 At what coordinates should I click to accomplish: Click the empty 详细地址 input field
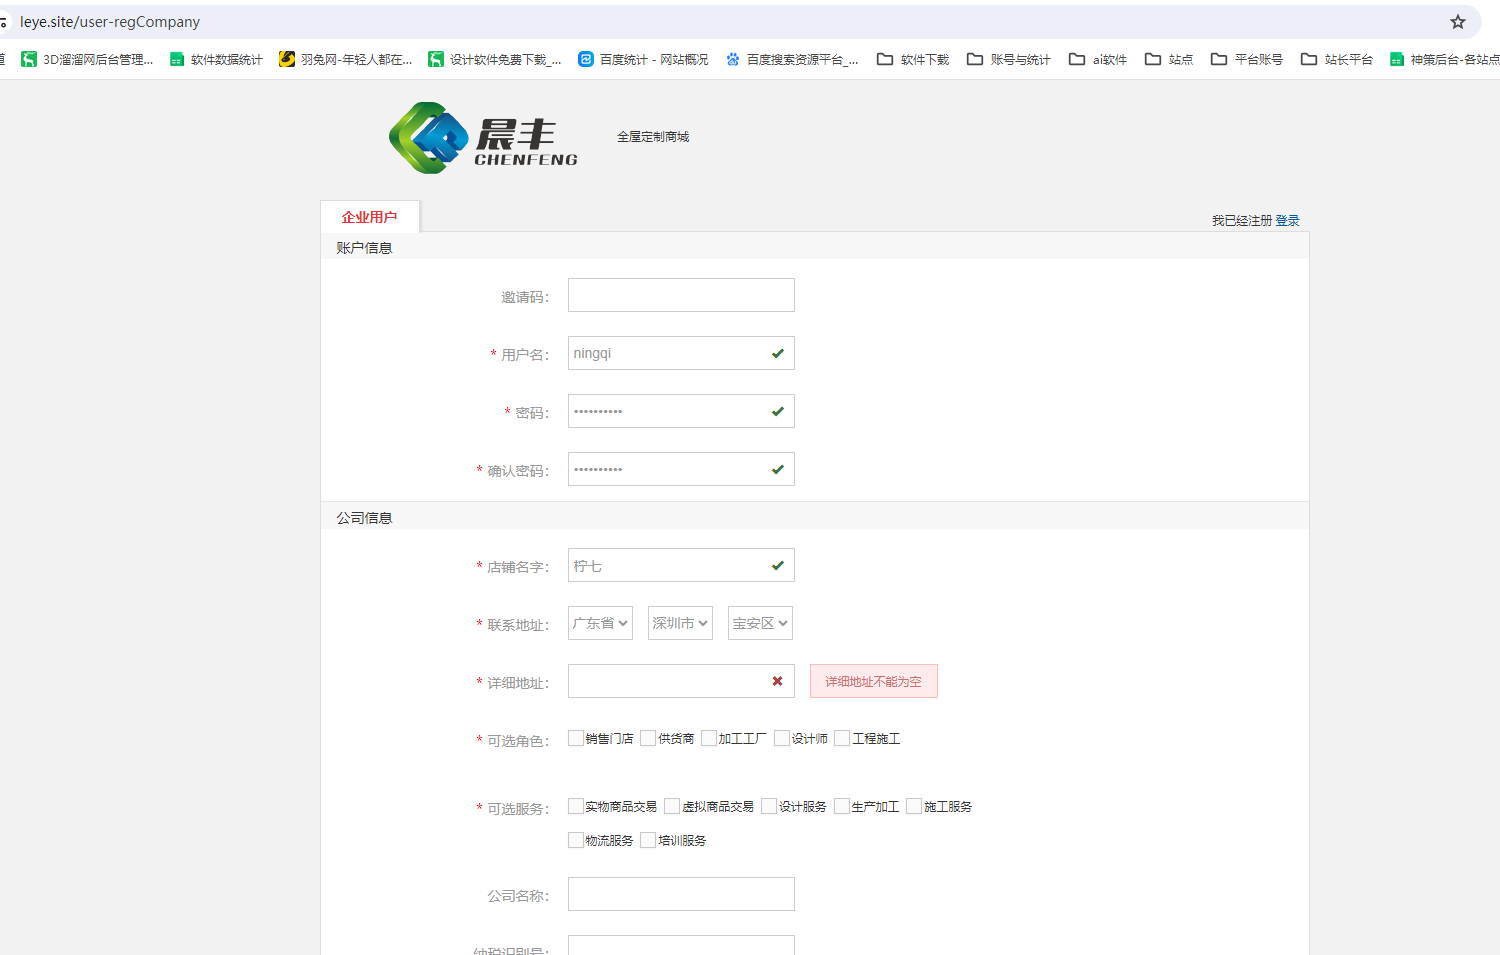click(x=681, y=681)
